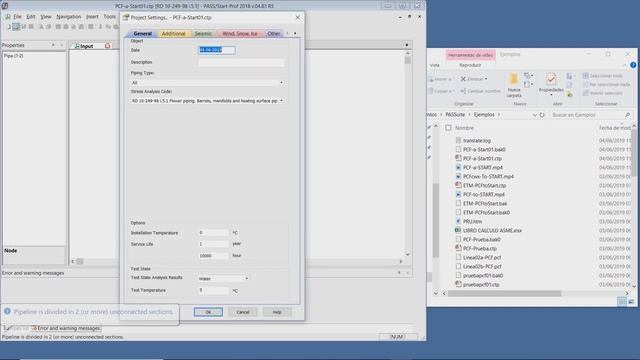Click the Ejemplos breadcrumb
The image size is (640, 360).
point(484,115)
